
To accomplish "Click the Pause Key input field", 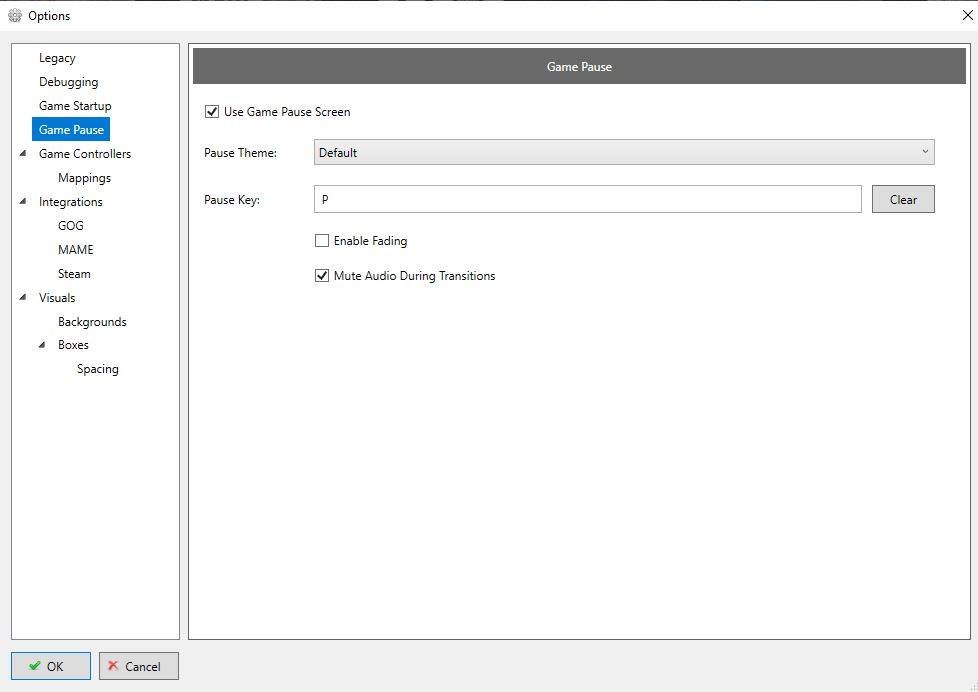I will click(588, 199).
